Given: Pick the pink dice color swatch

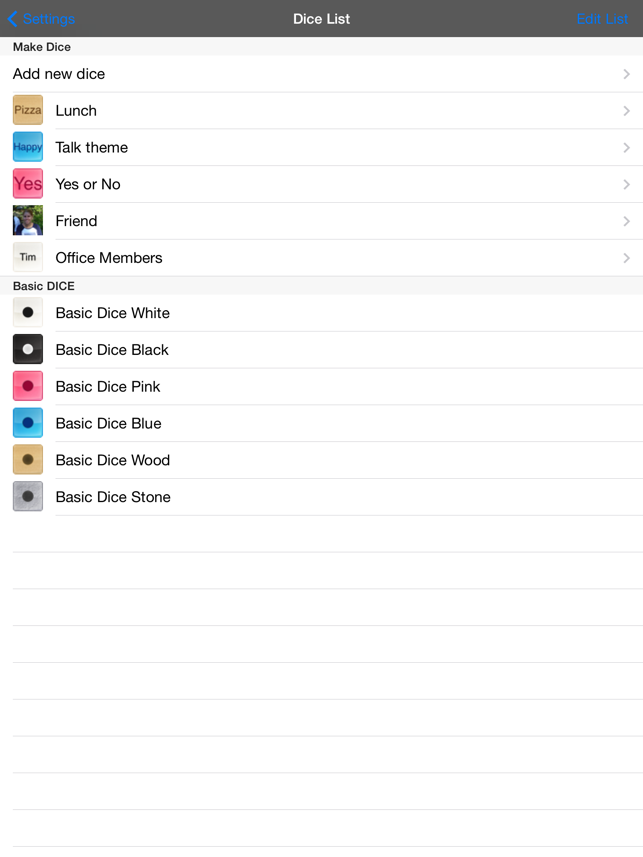Looking at the screenshot, I should click(28, 386).
